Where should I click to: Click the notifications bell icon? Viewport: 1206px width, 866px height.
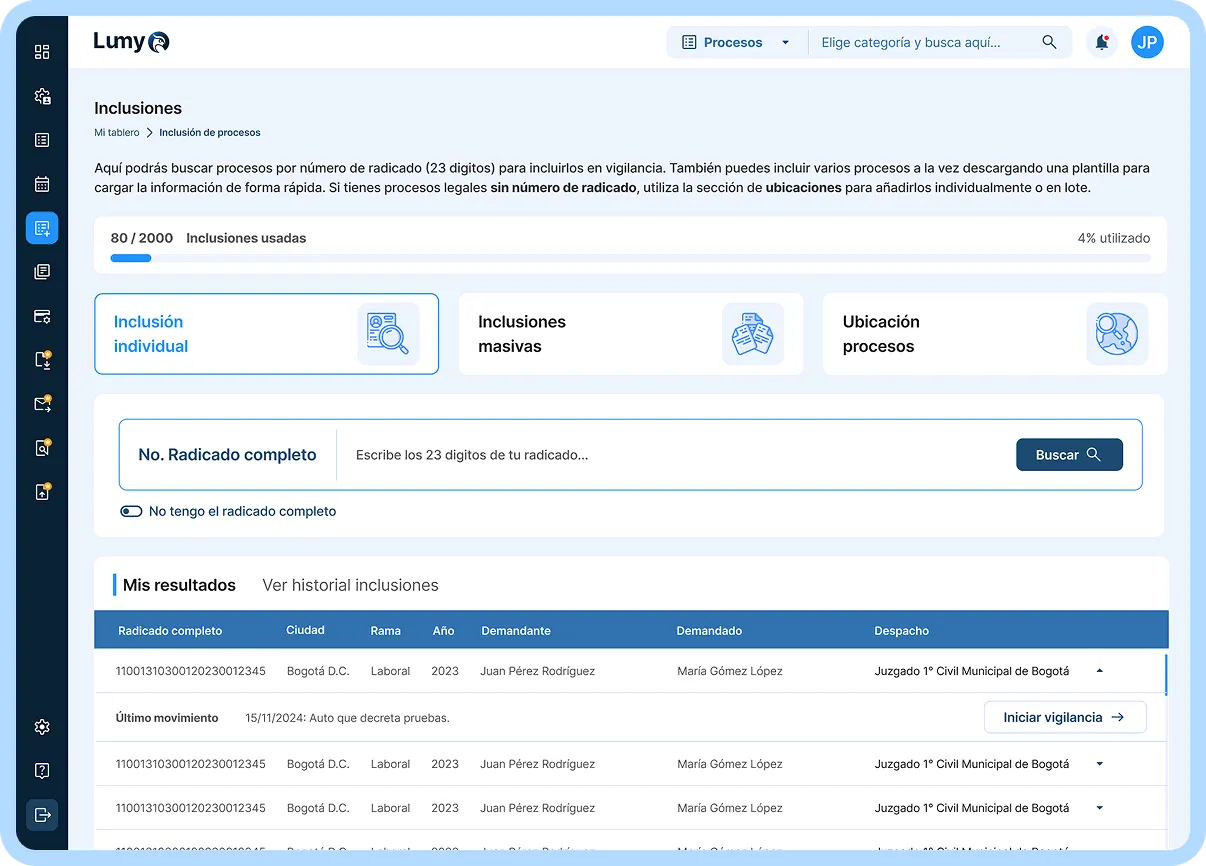[1101, 42]
